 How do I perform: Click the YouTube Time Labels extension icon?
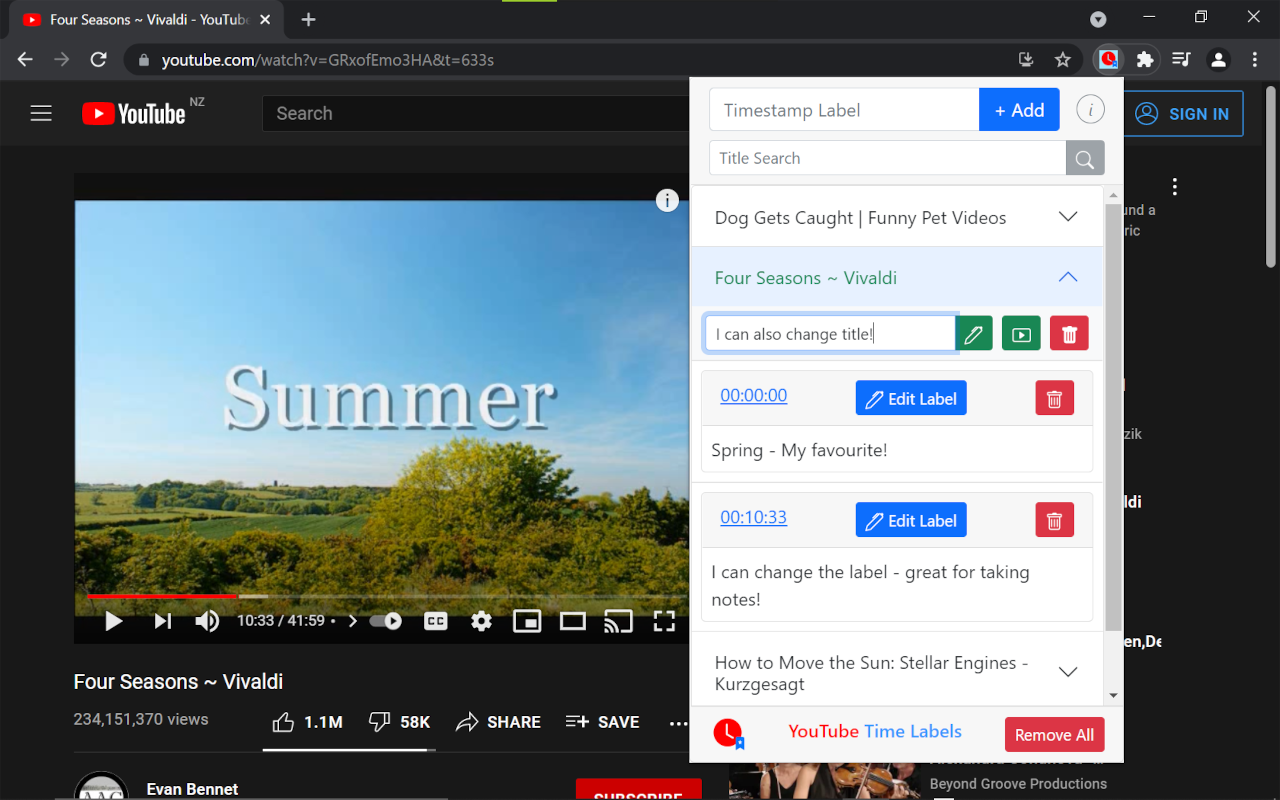point(1108,60)
